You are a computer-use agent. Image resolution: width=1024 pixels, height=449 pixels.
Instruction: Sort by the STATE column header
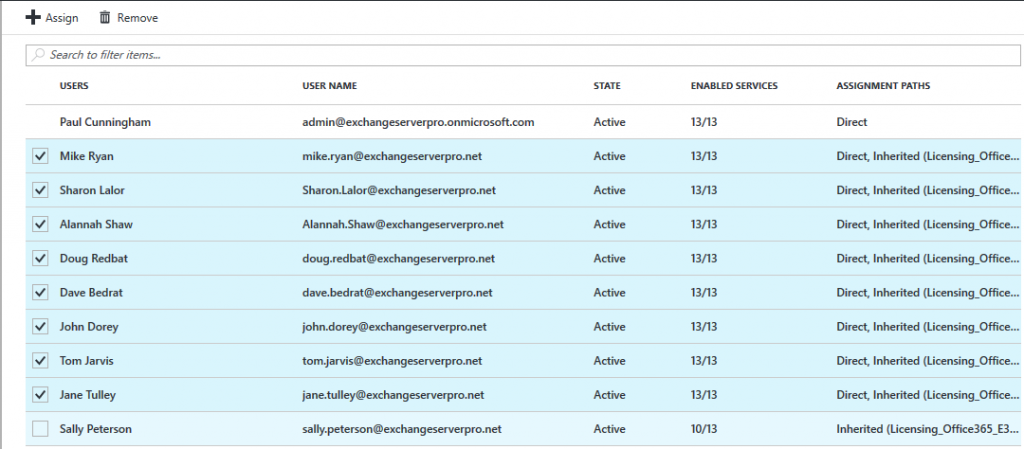[x=607, y=85]
